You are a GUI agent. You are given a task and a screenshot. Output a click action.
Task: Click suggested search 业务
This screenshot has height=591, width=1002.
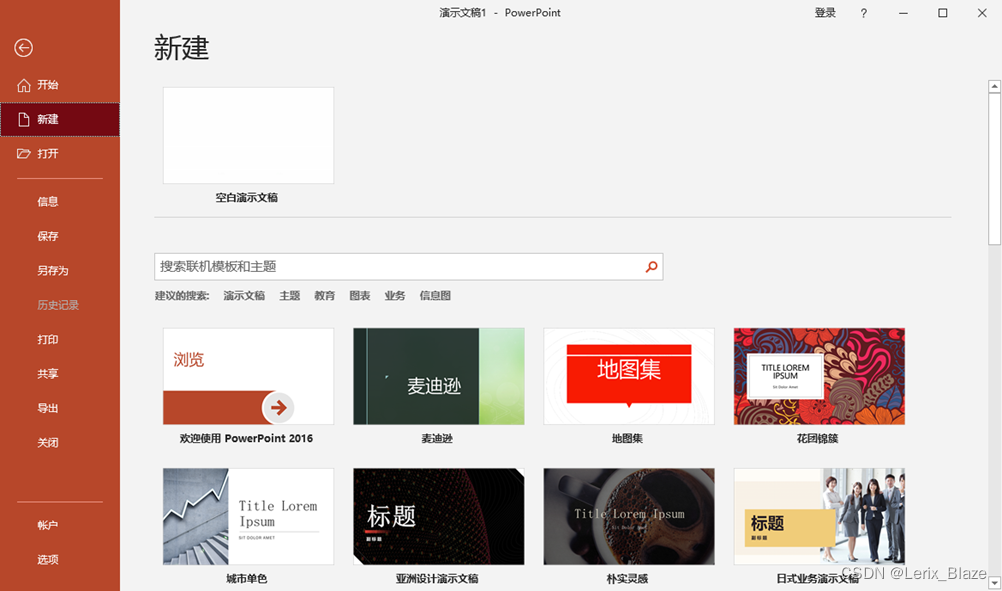pyautogui.click(x=395, y=296)
